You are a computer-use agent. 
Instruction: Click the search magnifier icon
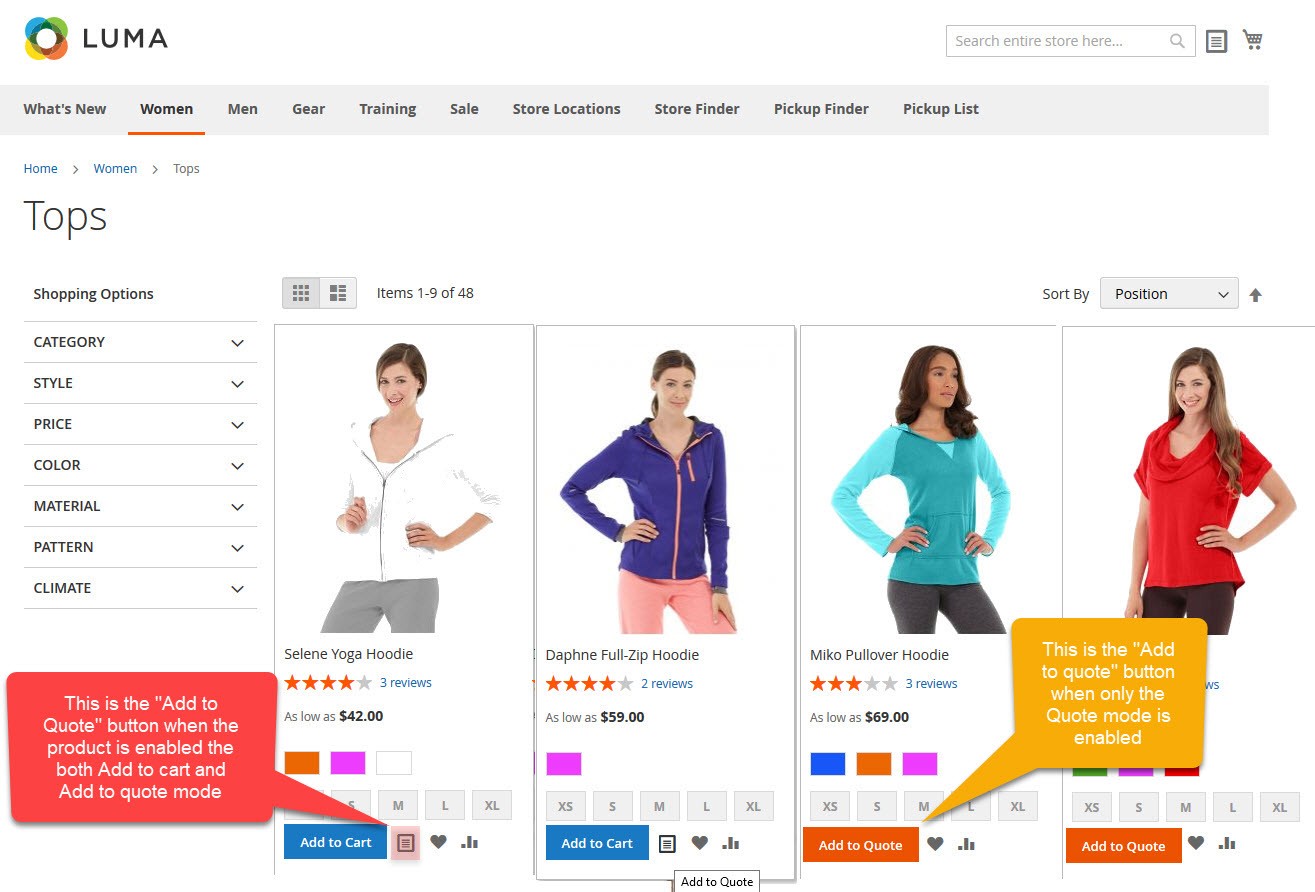point(1177,41)
